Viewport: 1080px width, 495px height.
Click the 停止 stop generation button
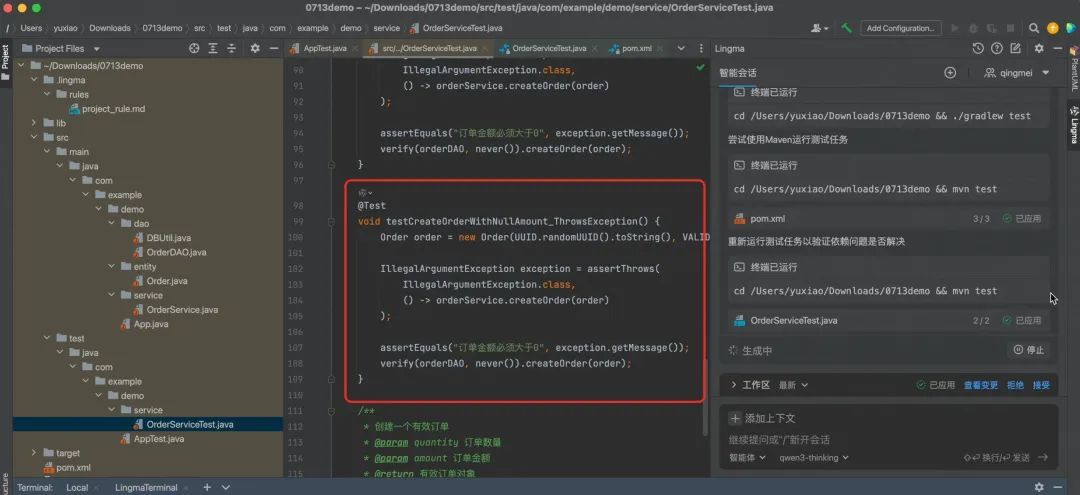[x=1030, y=350]
